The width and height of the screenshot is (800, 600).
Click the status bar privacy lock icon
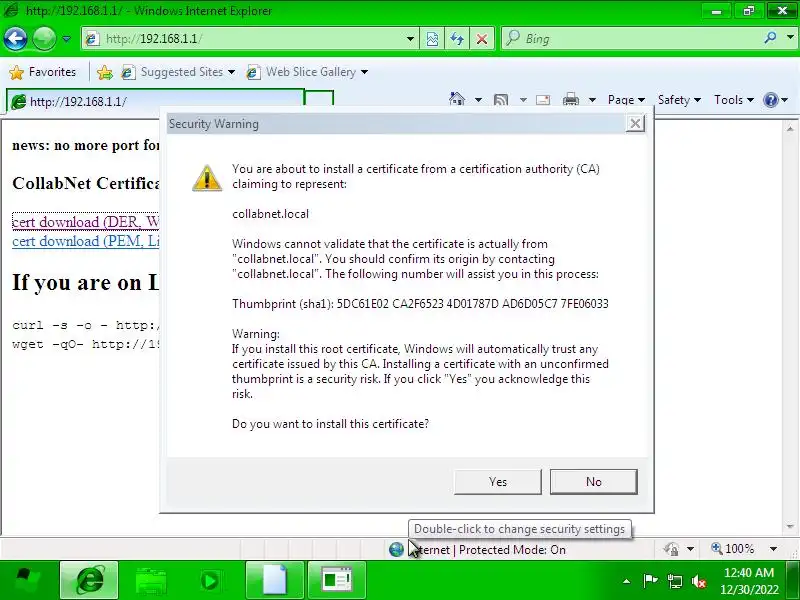point(671,549)
